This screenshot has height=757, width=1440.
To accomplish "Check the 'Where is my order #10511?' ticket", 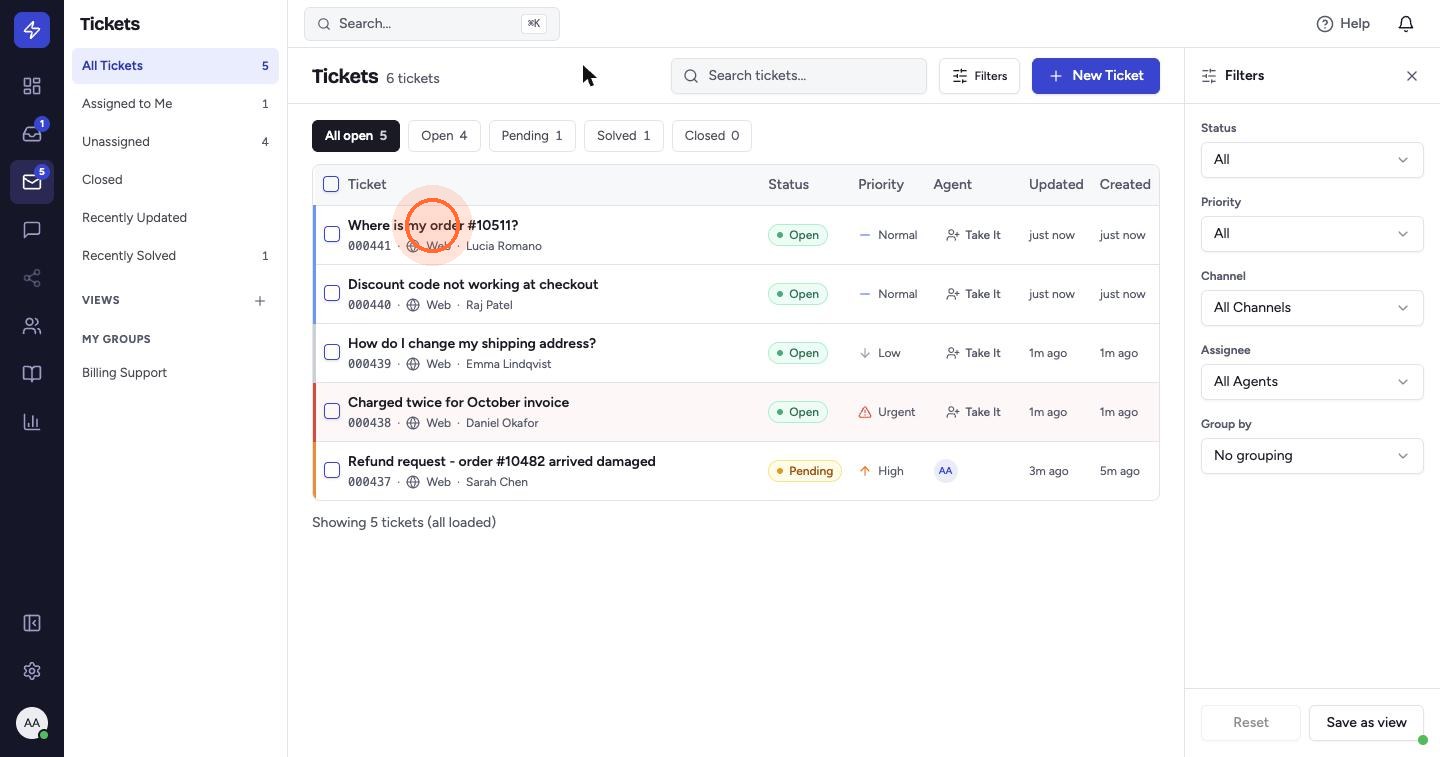I will (x=332, y=234).
